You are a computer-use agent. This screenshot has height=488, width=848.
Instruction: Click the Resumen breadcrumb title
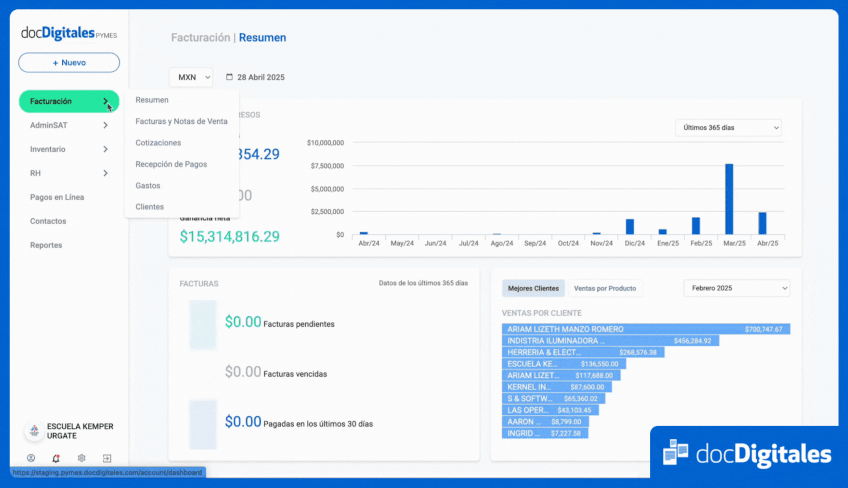point(262,37)
